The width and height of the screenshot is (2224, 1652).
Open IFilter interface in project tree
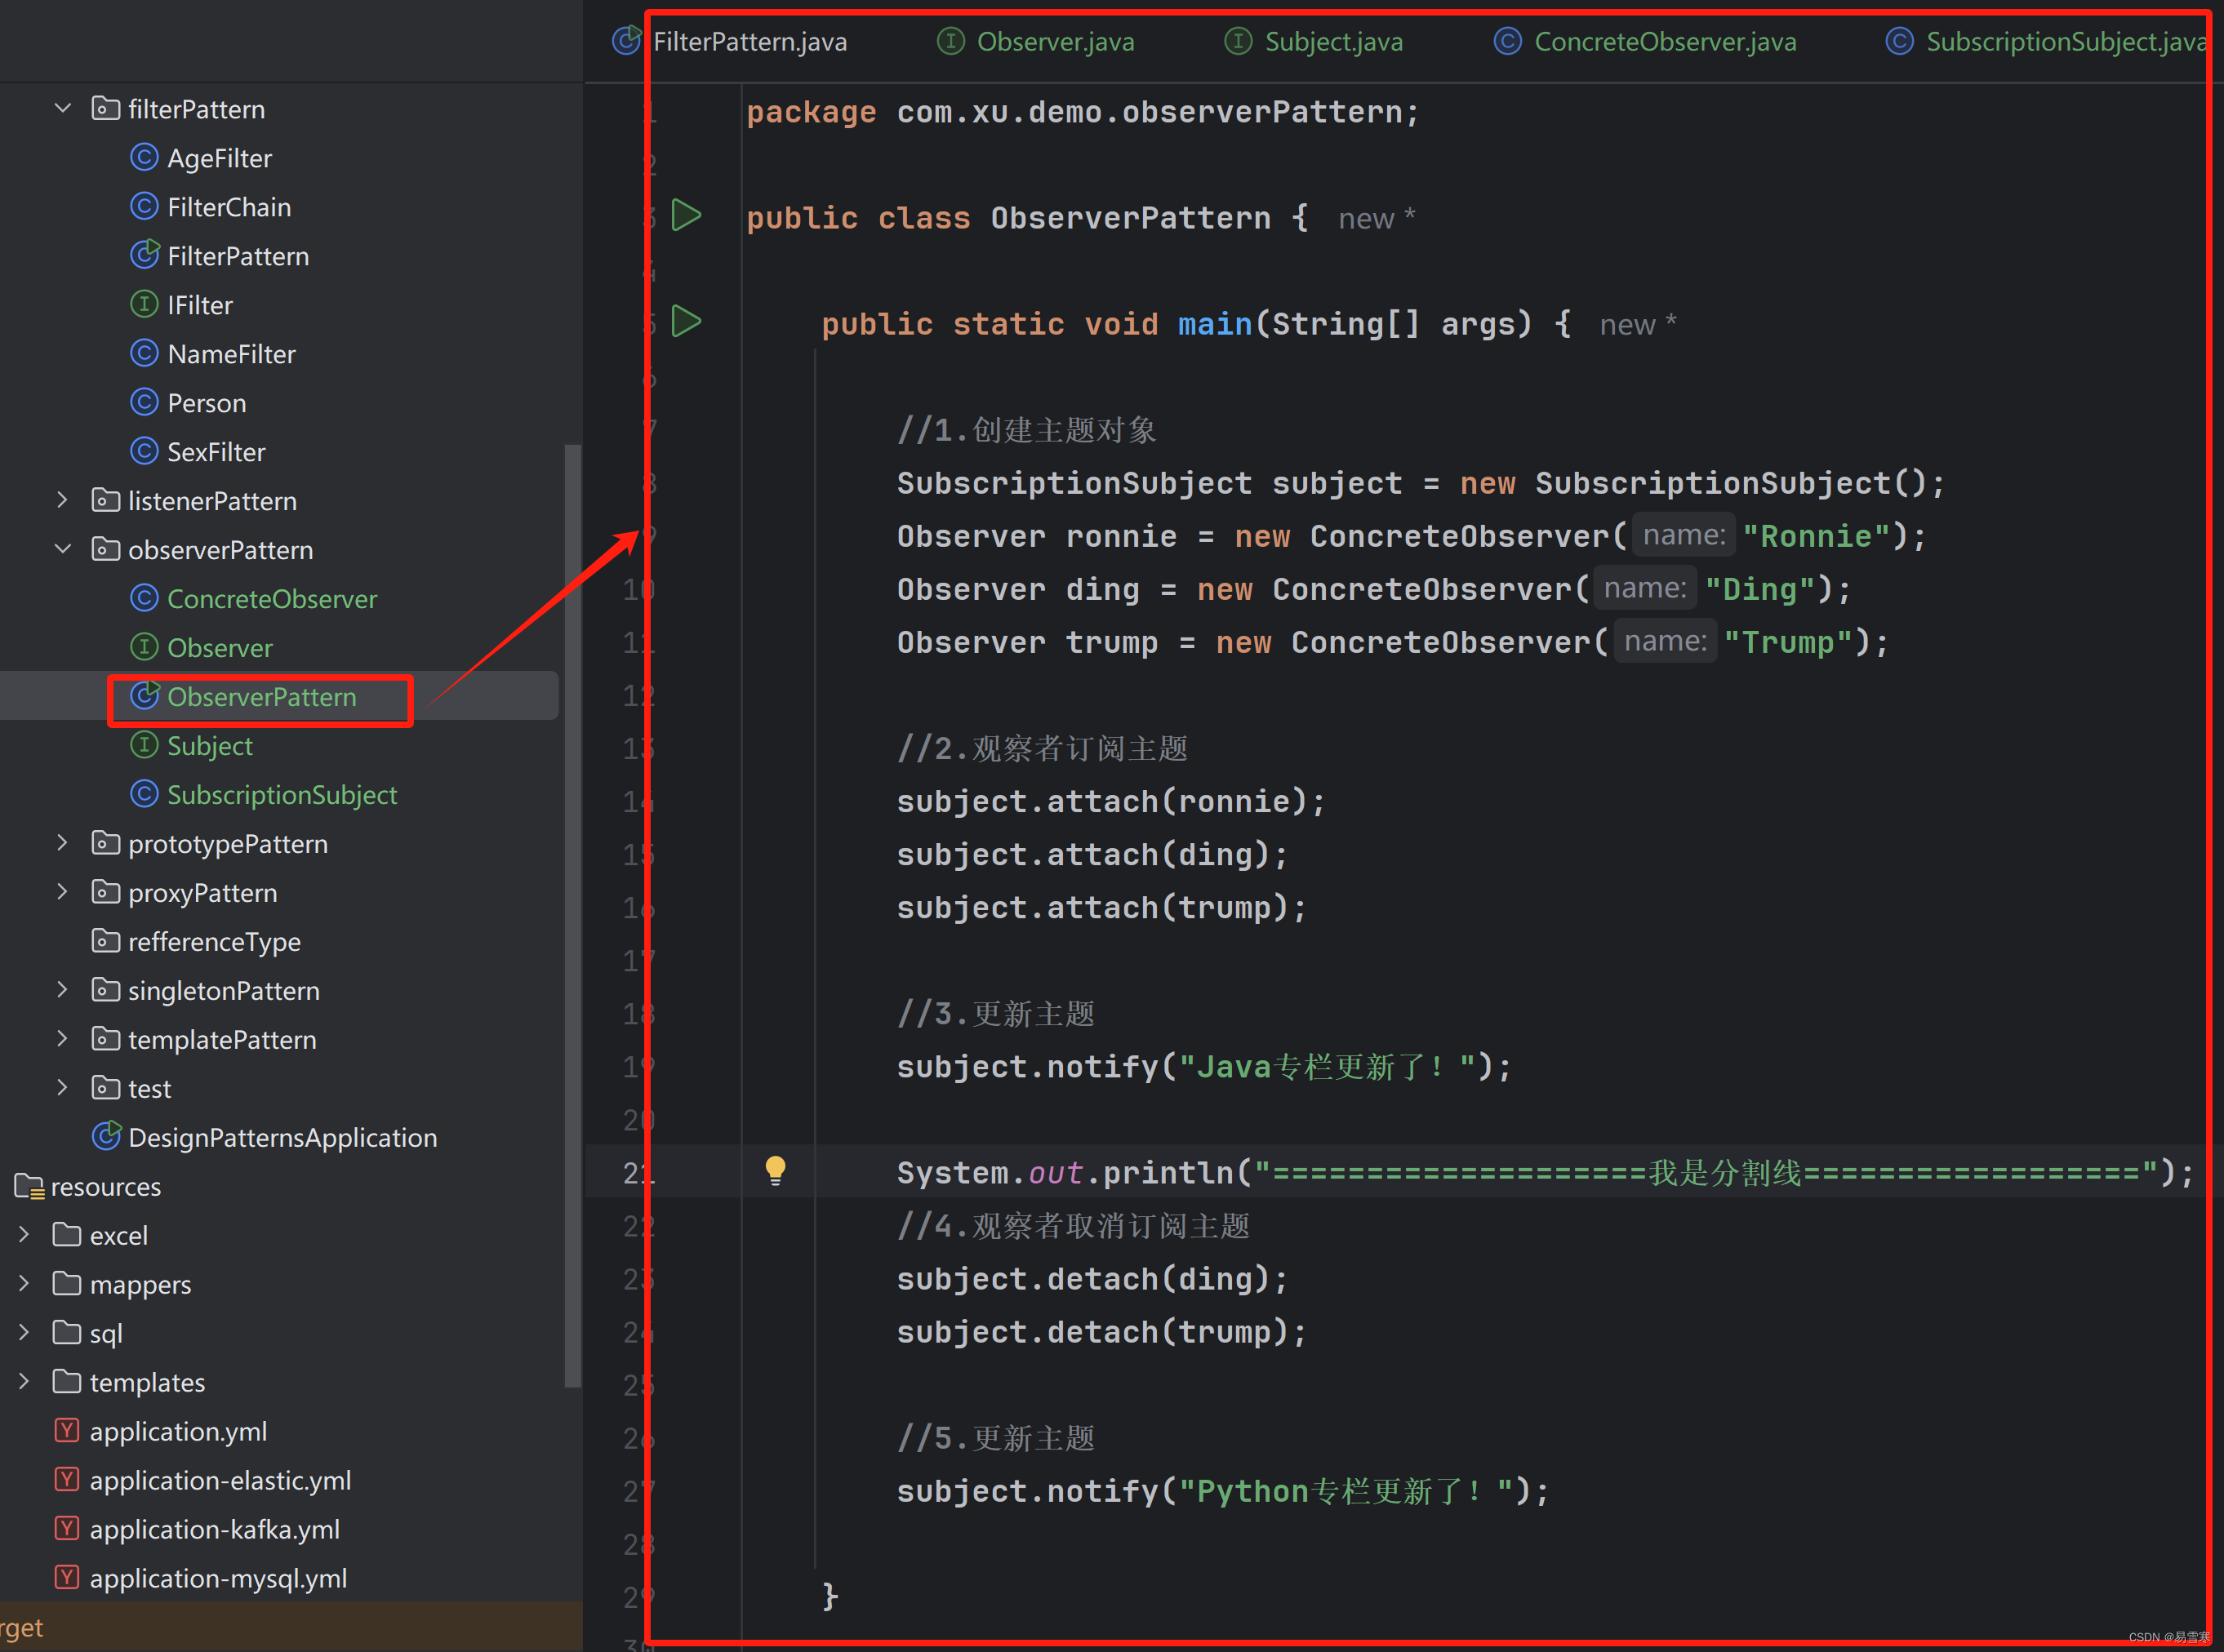click(x=199, y=305)
